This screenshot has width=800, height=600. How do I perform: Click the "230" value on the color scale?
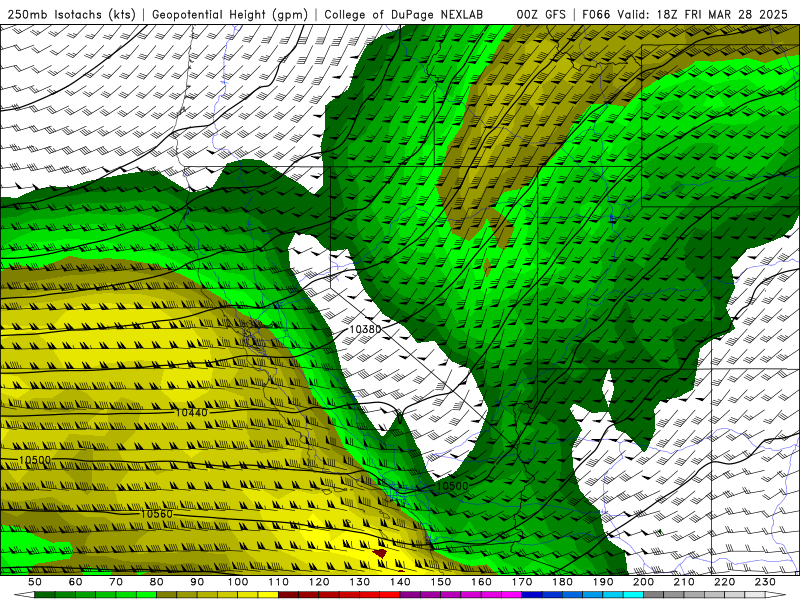765,582
